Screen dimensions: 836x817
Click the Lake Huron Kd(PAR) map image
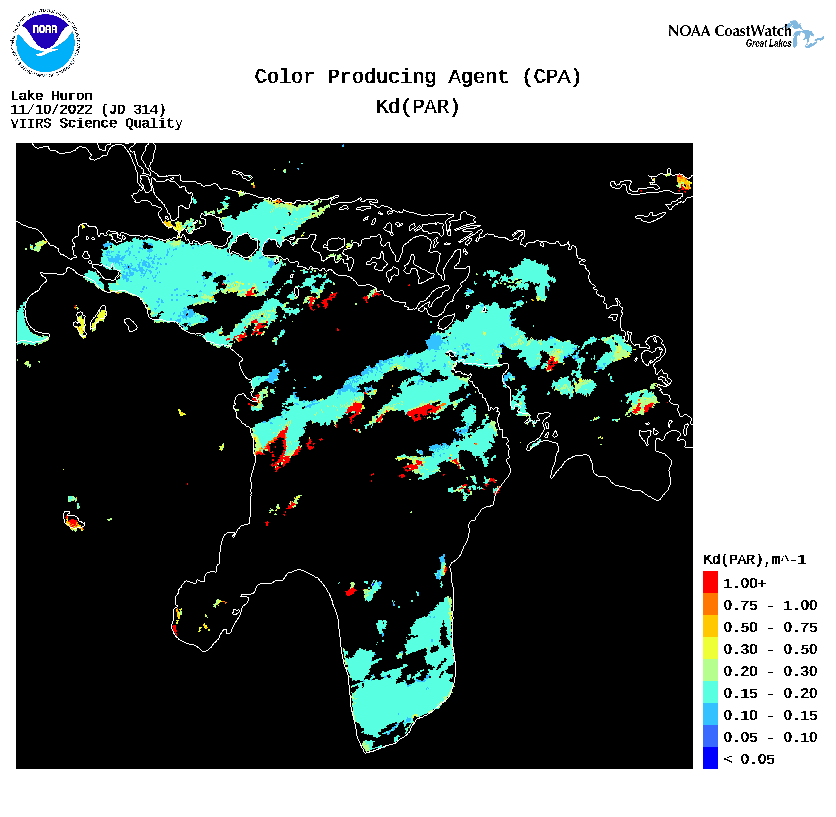355,456
